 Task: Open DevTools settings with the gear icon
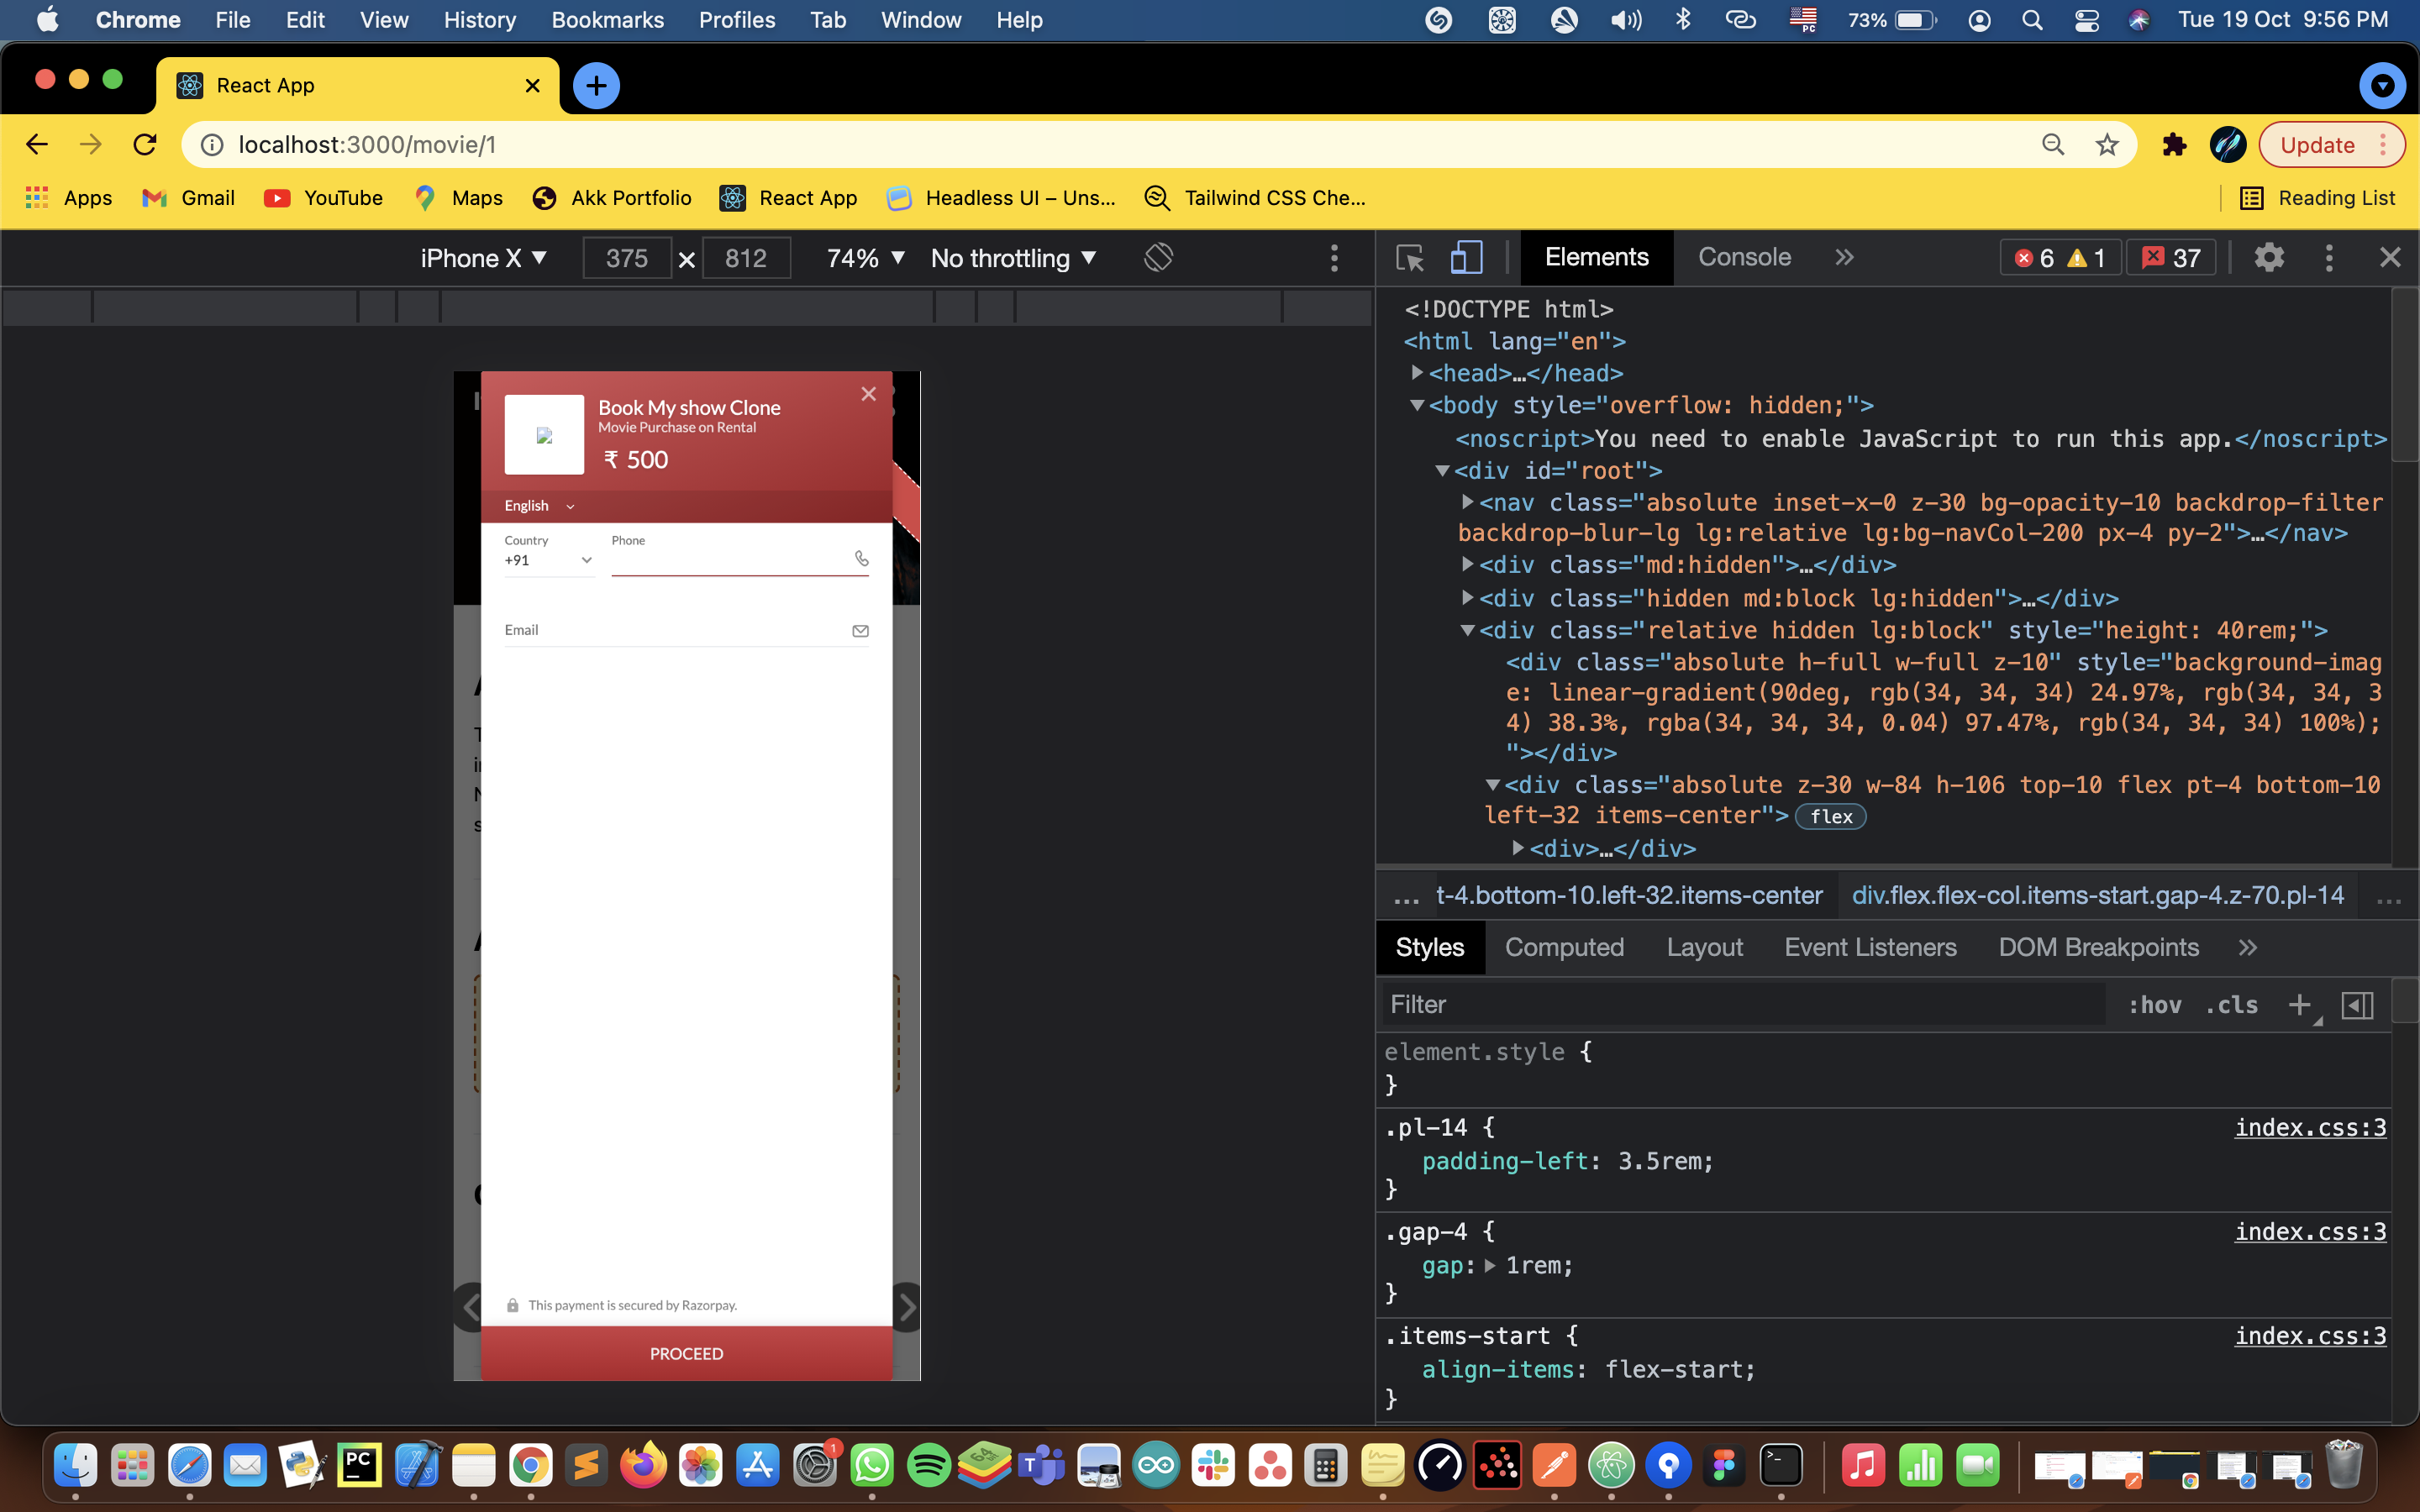(2269, 257)
